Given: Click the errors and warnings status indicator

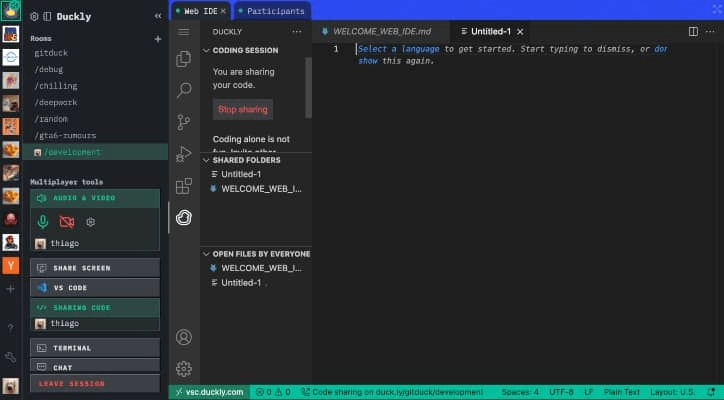Looking at the screenshot, I should point(273,392).
